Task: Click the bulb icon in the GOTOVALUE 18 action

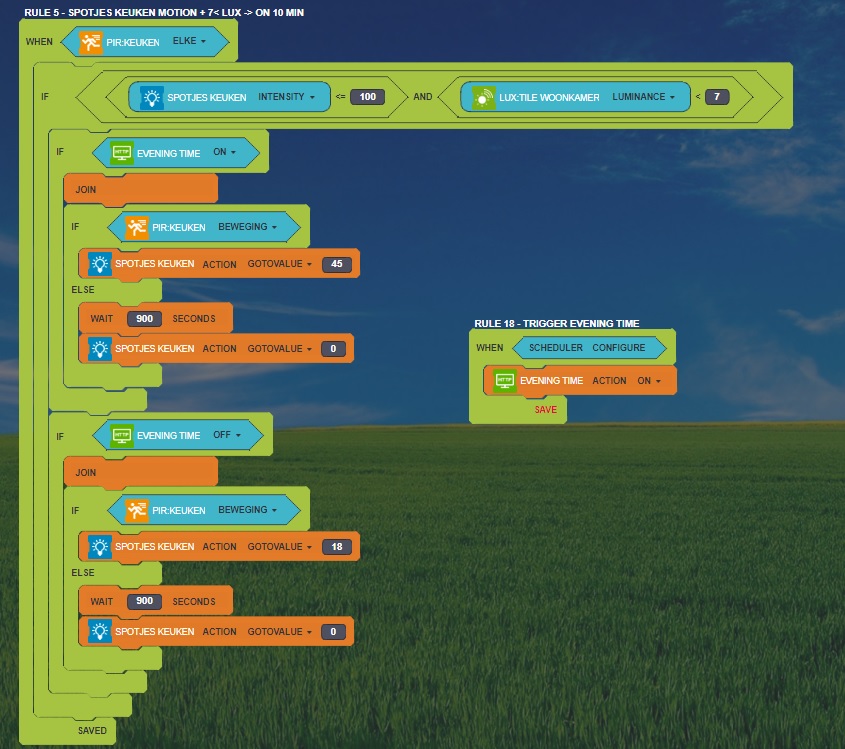Action: 100,547
